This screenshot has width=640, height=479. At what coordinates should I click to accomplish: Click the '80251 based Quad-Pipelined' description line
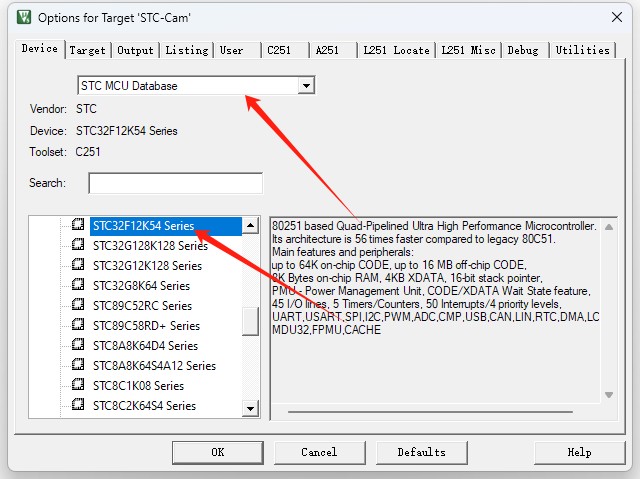(x=434, y=226)
